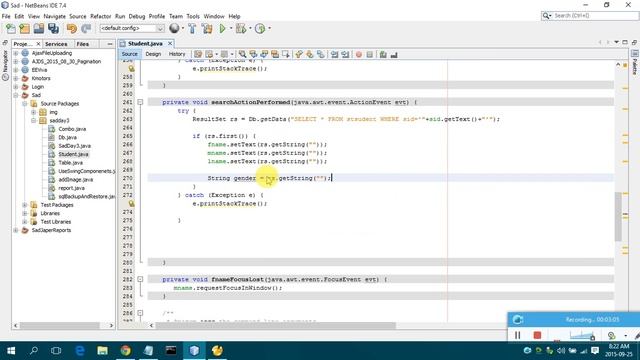Expand the img package node

34,112
